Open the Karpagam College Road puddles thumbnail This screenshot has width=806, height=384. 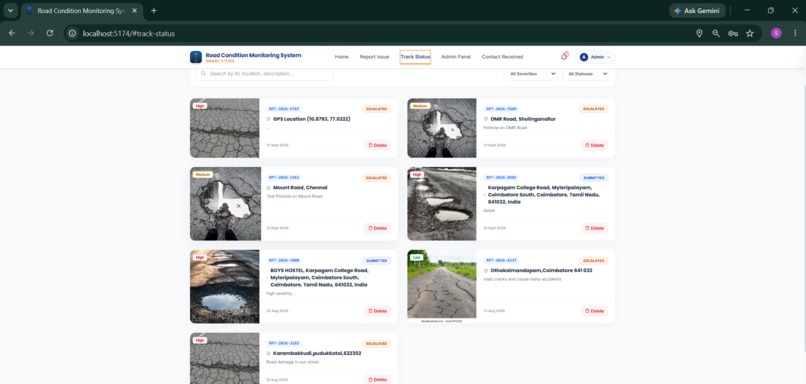(442, 204)
